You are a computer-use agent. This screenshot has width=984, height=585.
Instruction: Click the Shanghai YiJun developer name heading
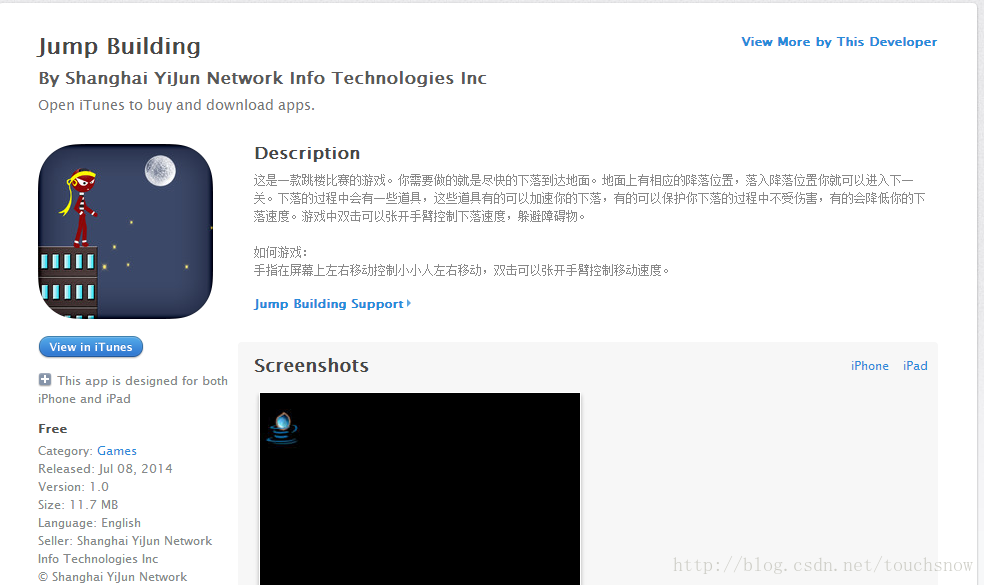click(x=262, y=78)
